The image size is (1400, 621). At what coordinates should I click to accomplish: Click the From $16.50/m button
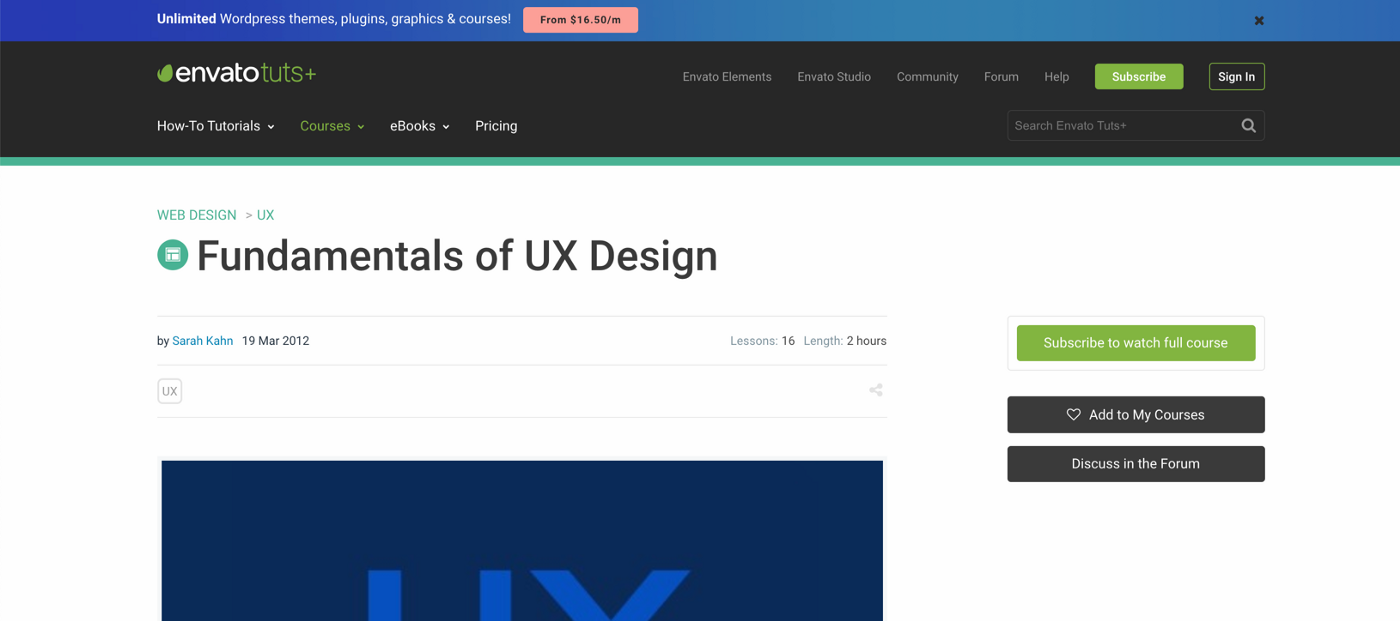click(x=580, y=20)
